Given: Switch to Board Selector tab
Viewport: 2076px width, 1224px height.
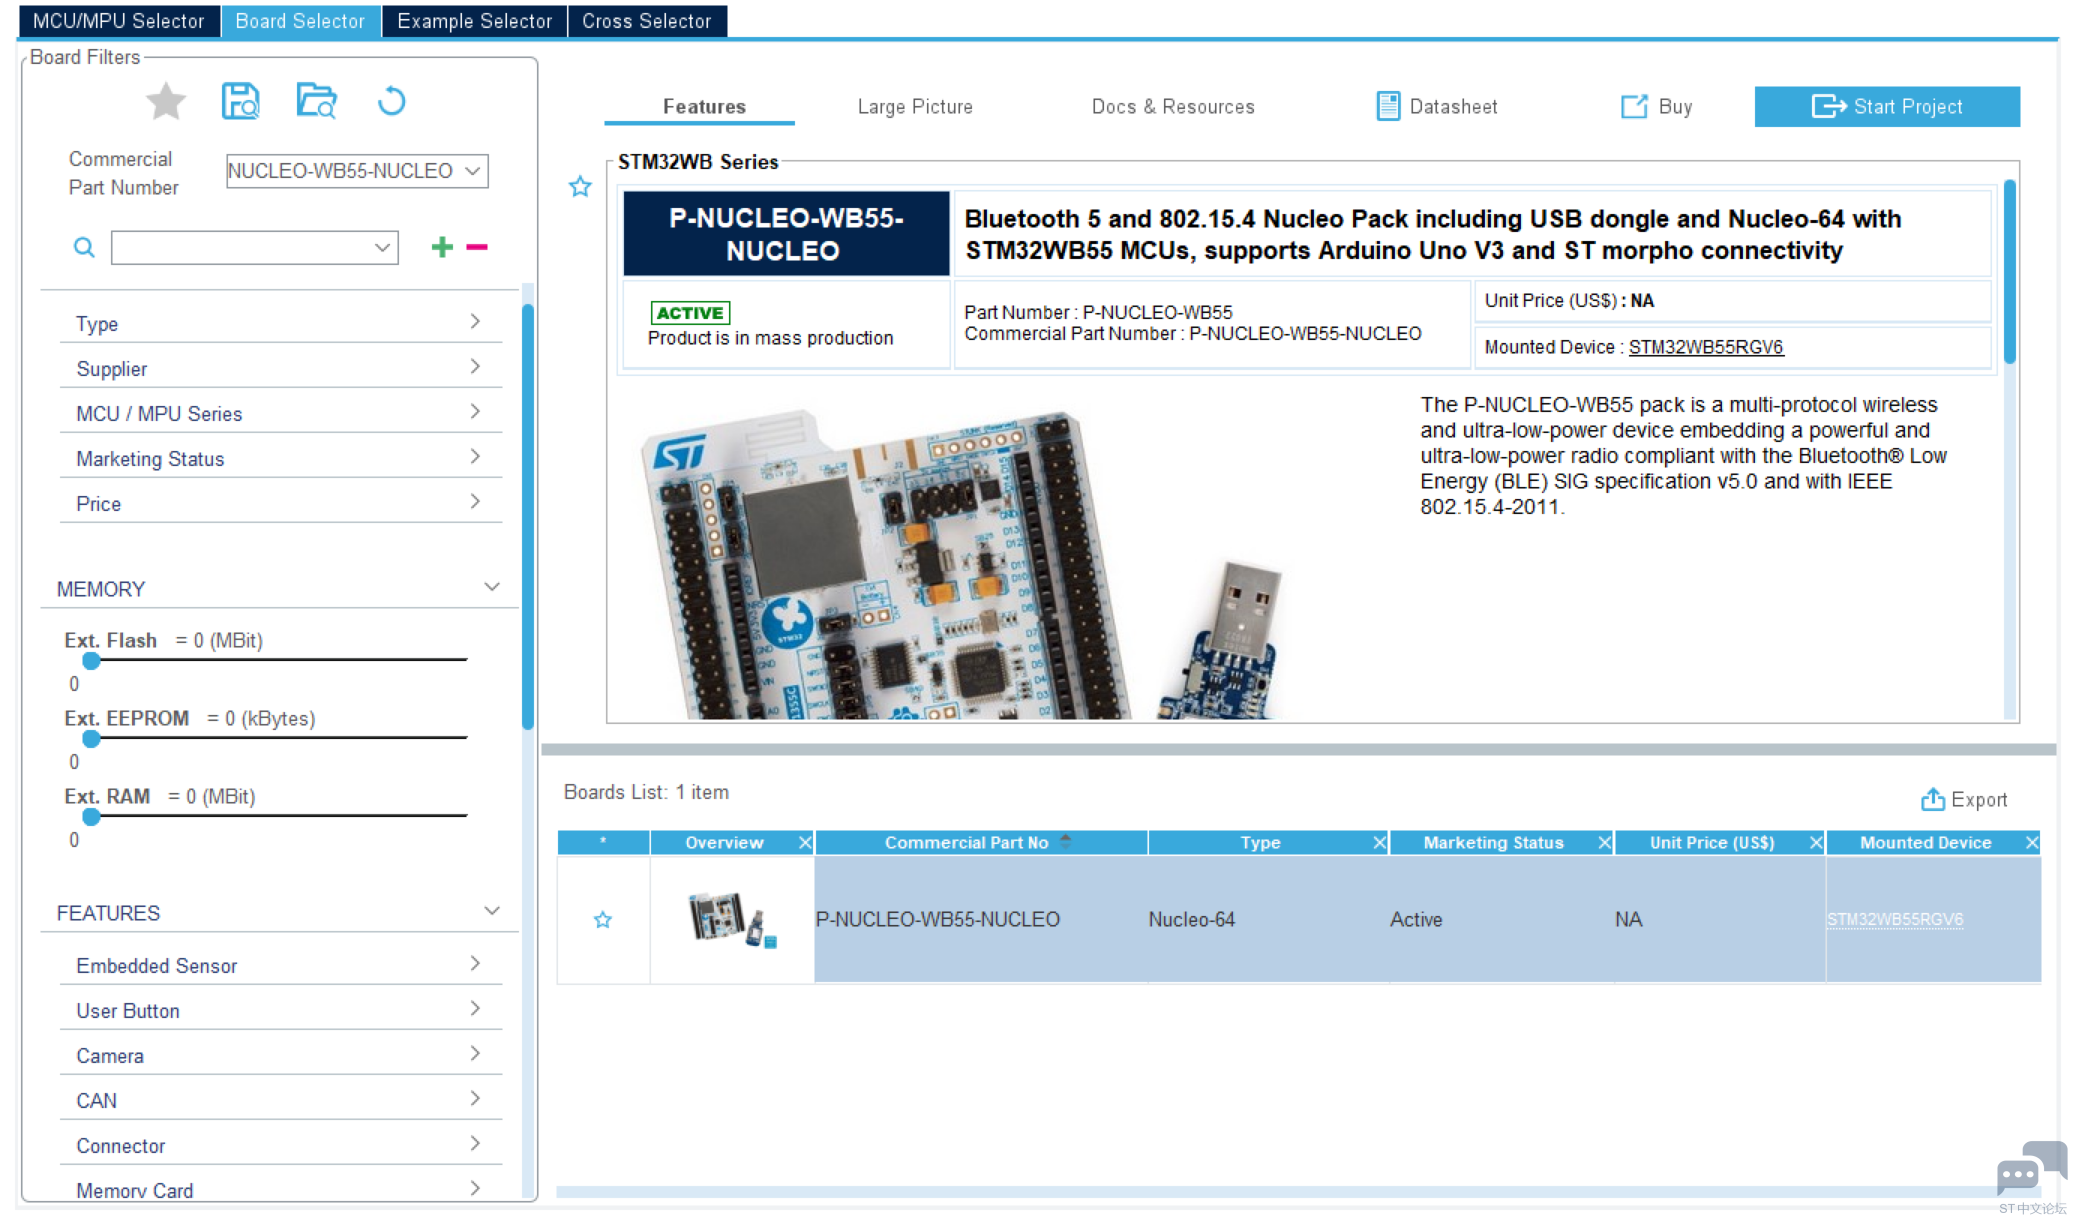Looking at the screenshot, I should click(300, 21).
